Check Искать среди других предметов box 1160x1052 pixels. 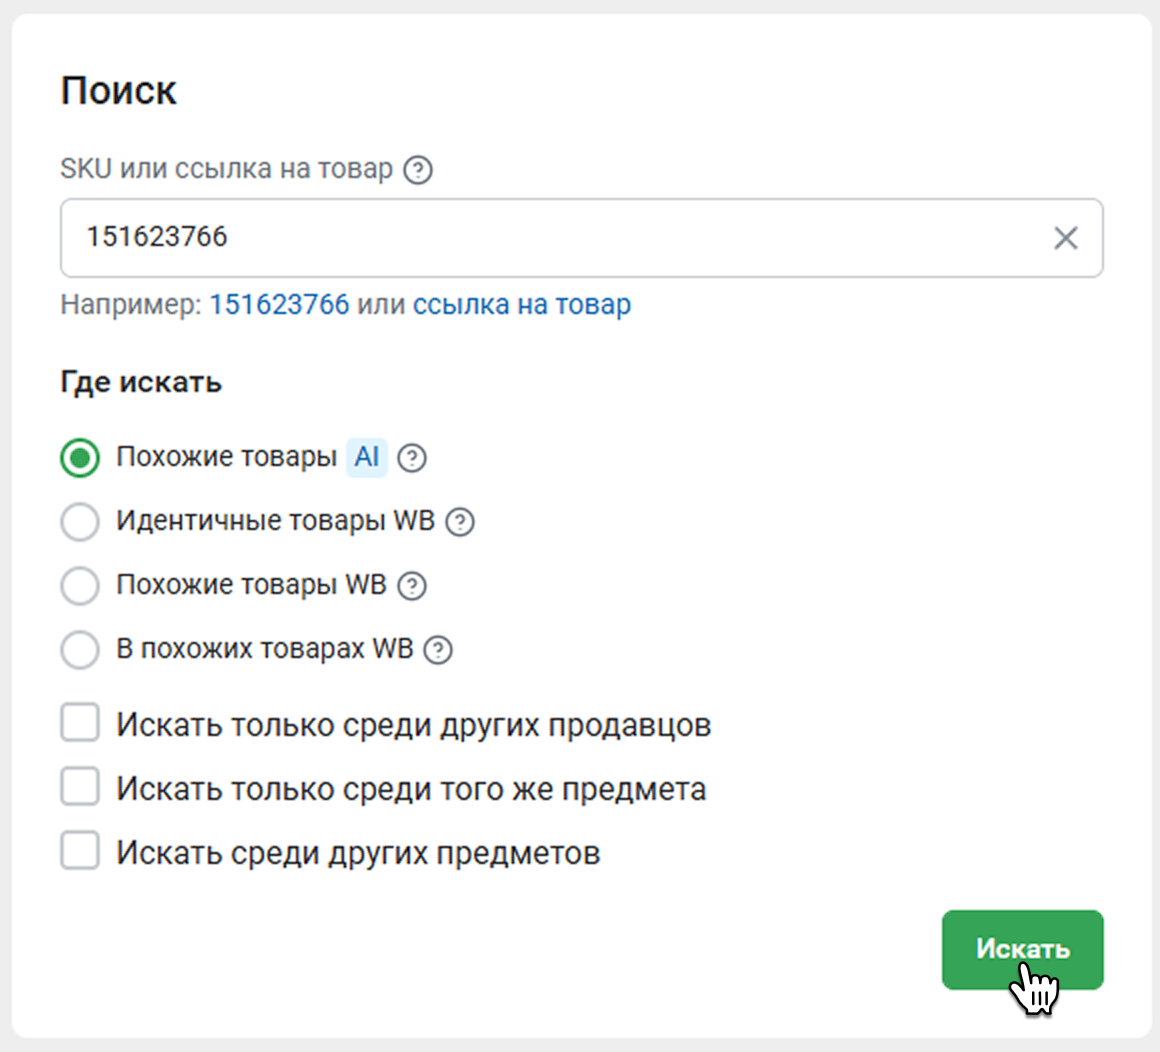tap(80, 851)
